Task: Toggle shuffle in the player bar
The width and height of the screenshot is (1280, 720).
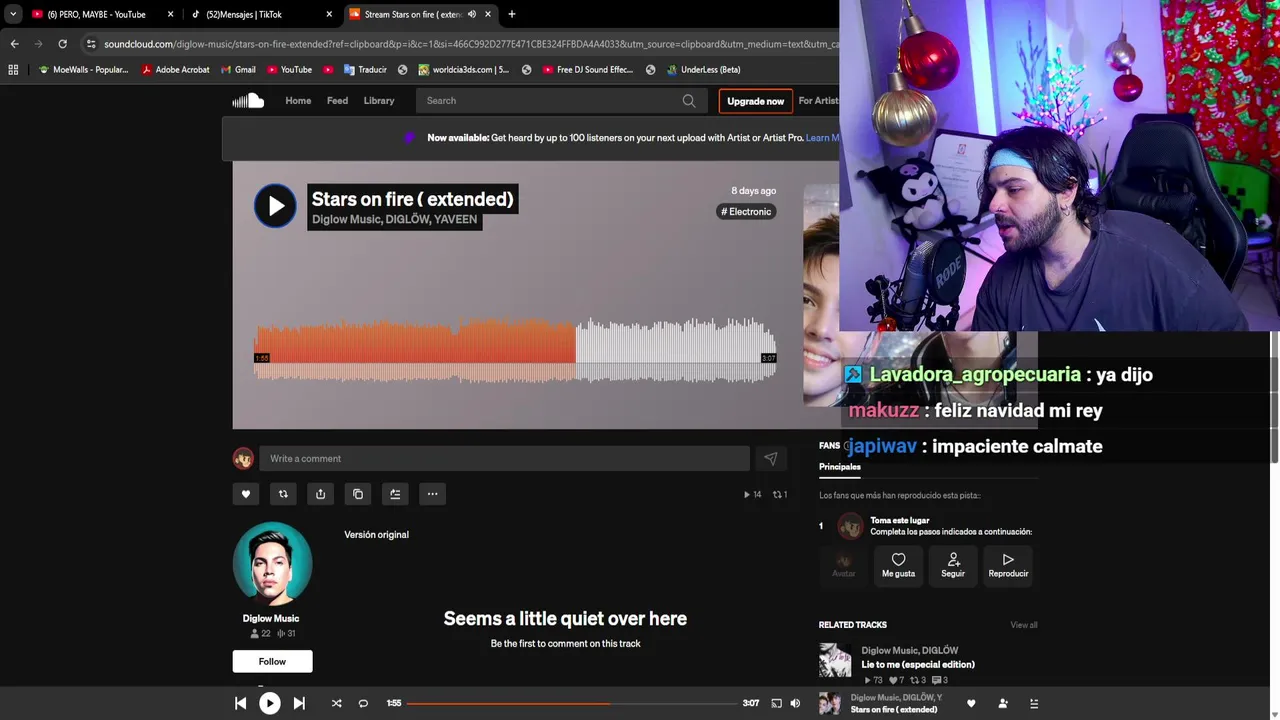Action: (x=336, y=703)
